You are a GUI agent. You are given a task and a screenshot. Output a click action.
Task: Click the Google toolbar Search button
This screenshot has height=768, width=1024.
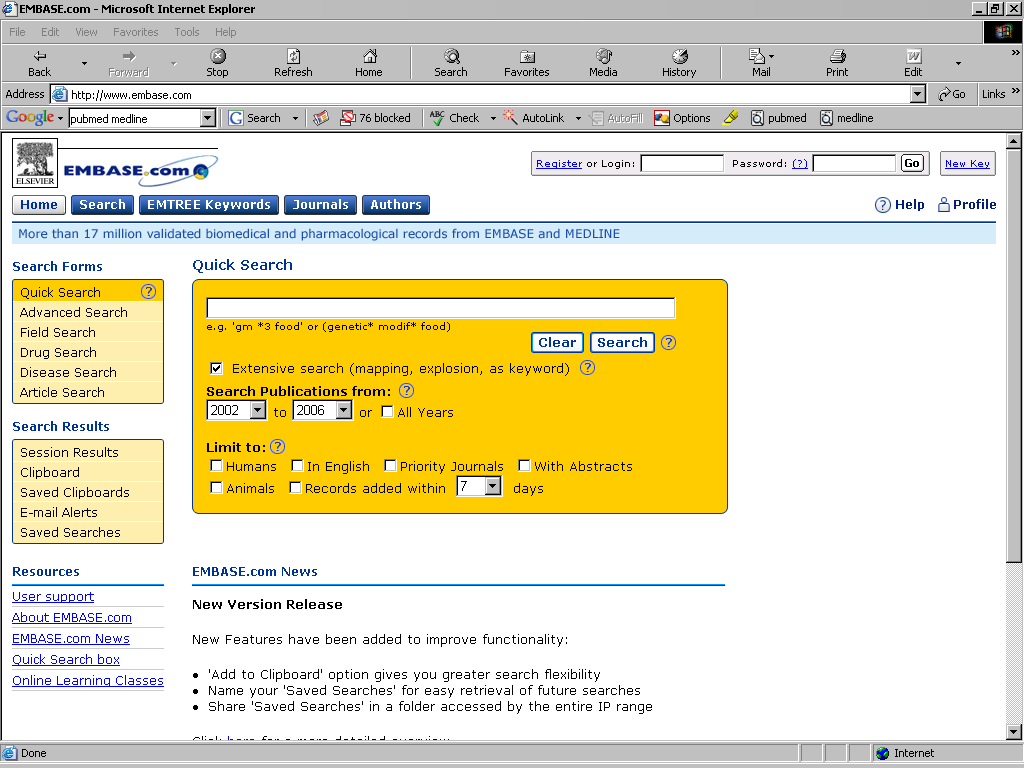tap(255, 118)
